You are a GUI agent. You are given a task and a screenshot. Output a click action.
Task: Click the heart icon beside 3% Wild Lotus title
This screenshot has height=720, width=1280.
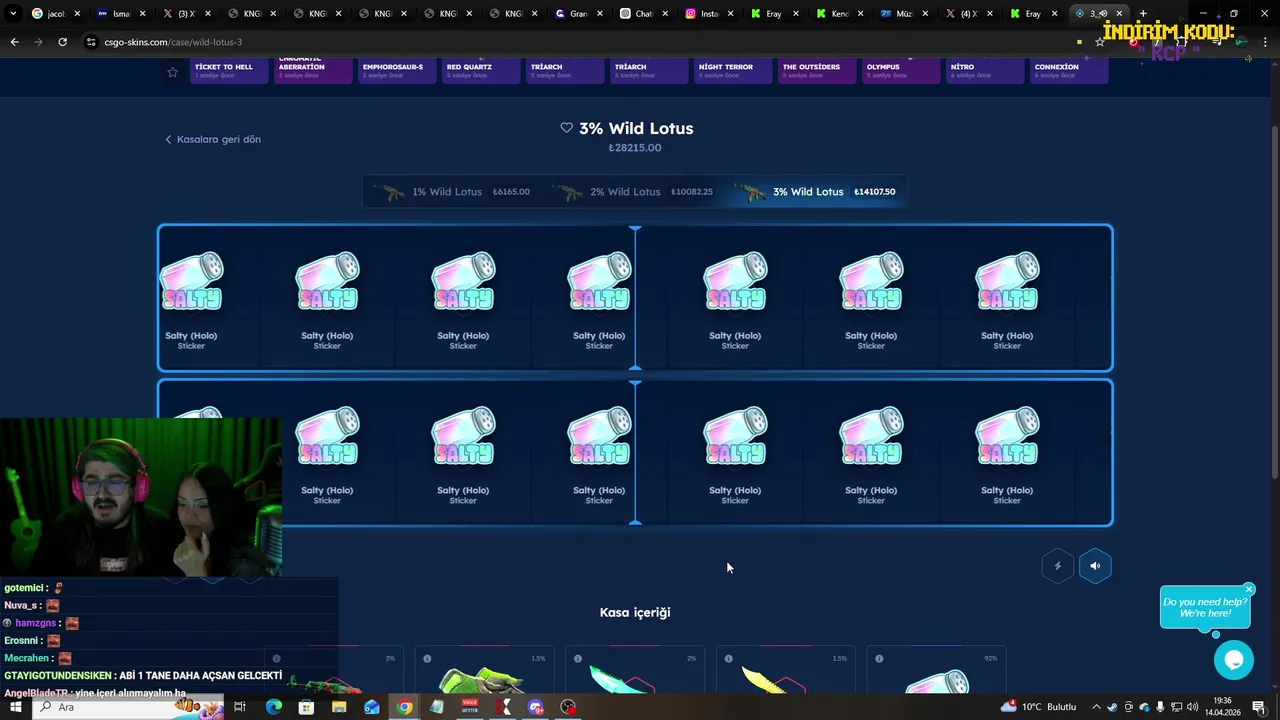click(566, 128)
